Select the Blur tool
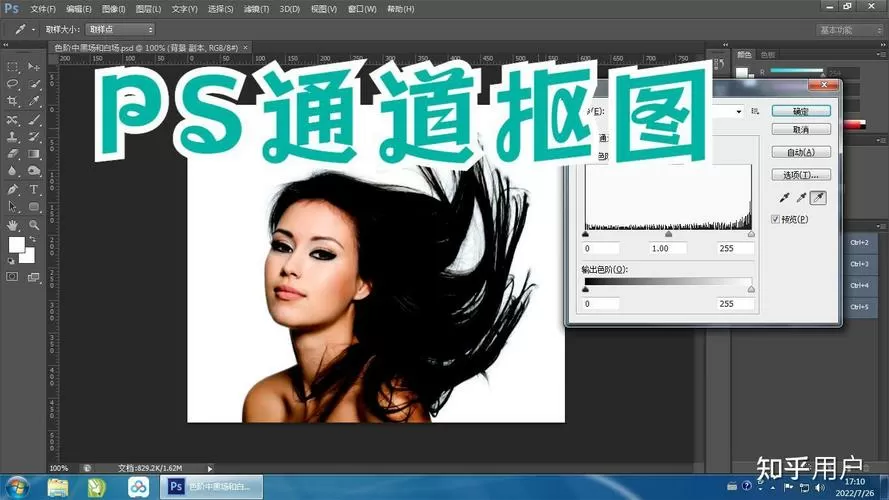The image size is (889, 500). [x=12, y=171]
